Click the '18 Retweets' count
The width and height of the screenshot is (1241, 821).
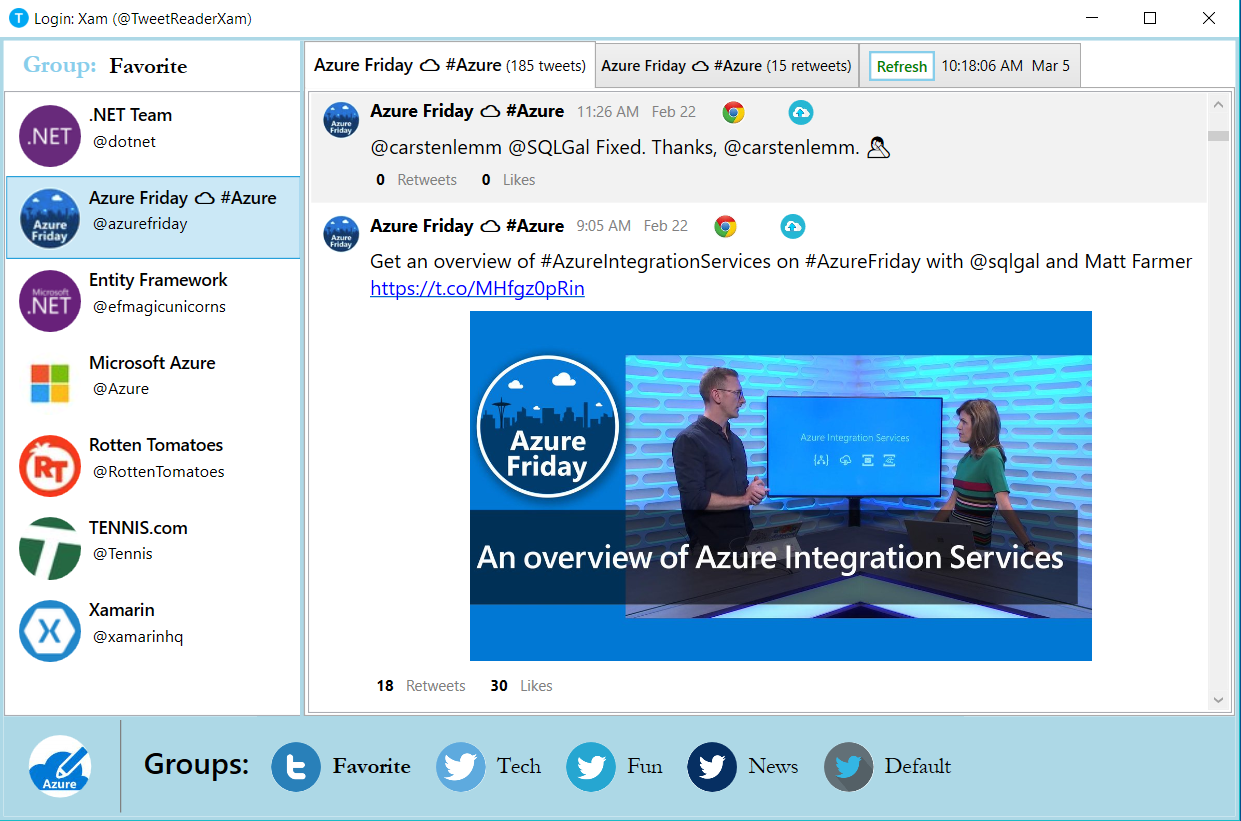point(421,686)
